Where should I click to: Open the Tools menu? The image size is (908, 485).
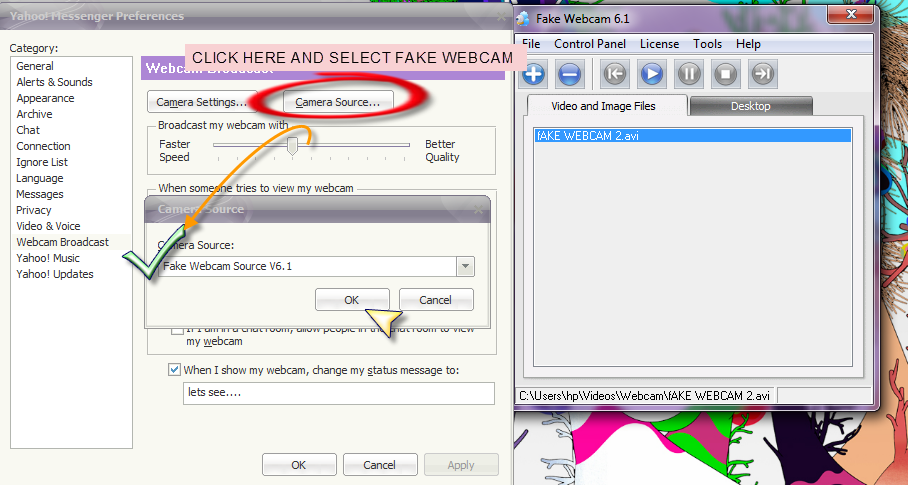[707, 44]
